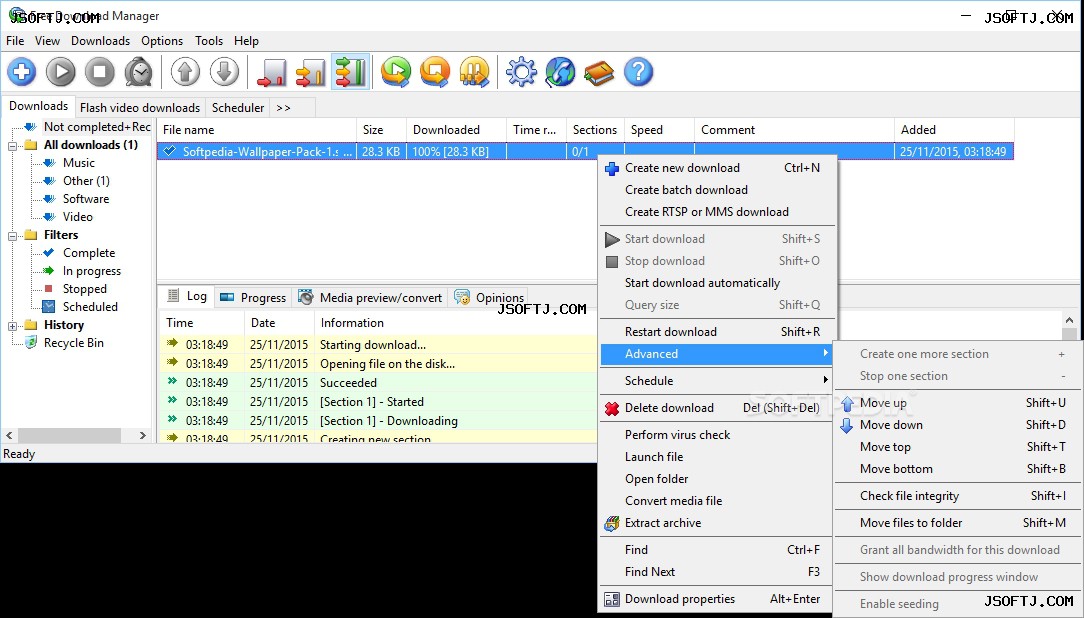
Task: Select the In progress filter
Action: tap(92, 271)
